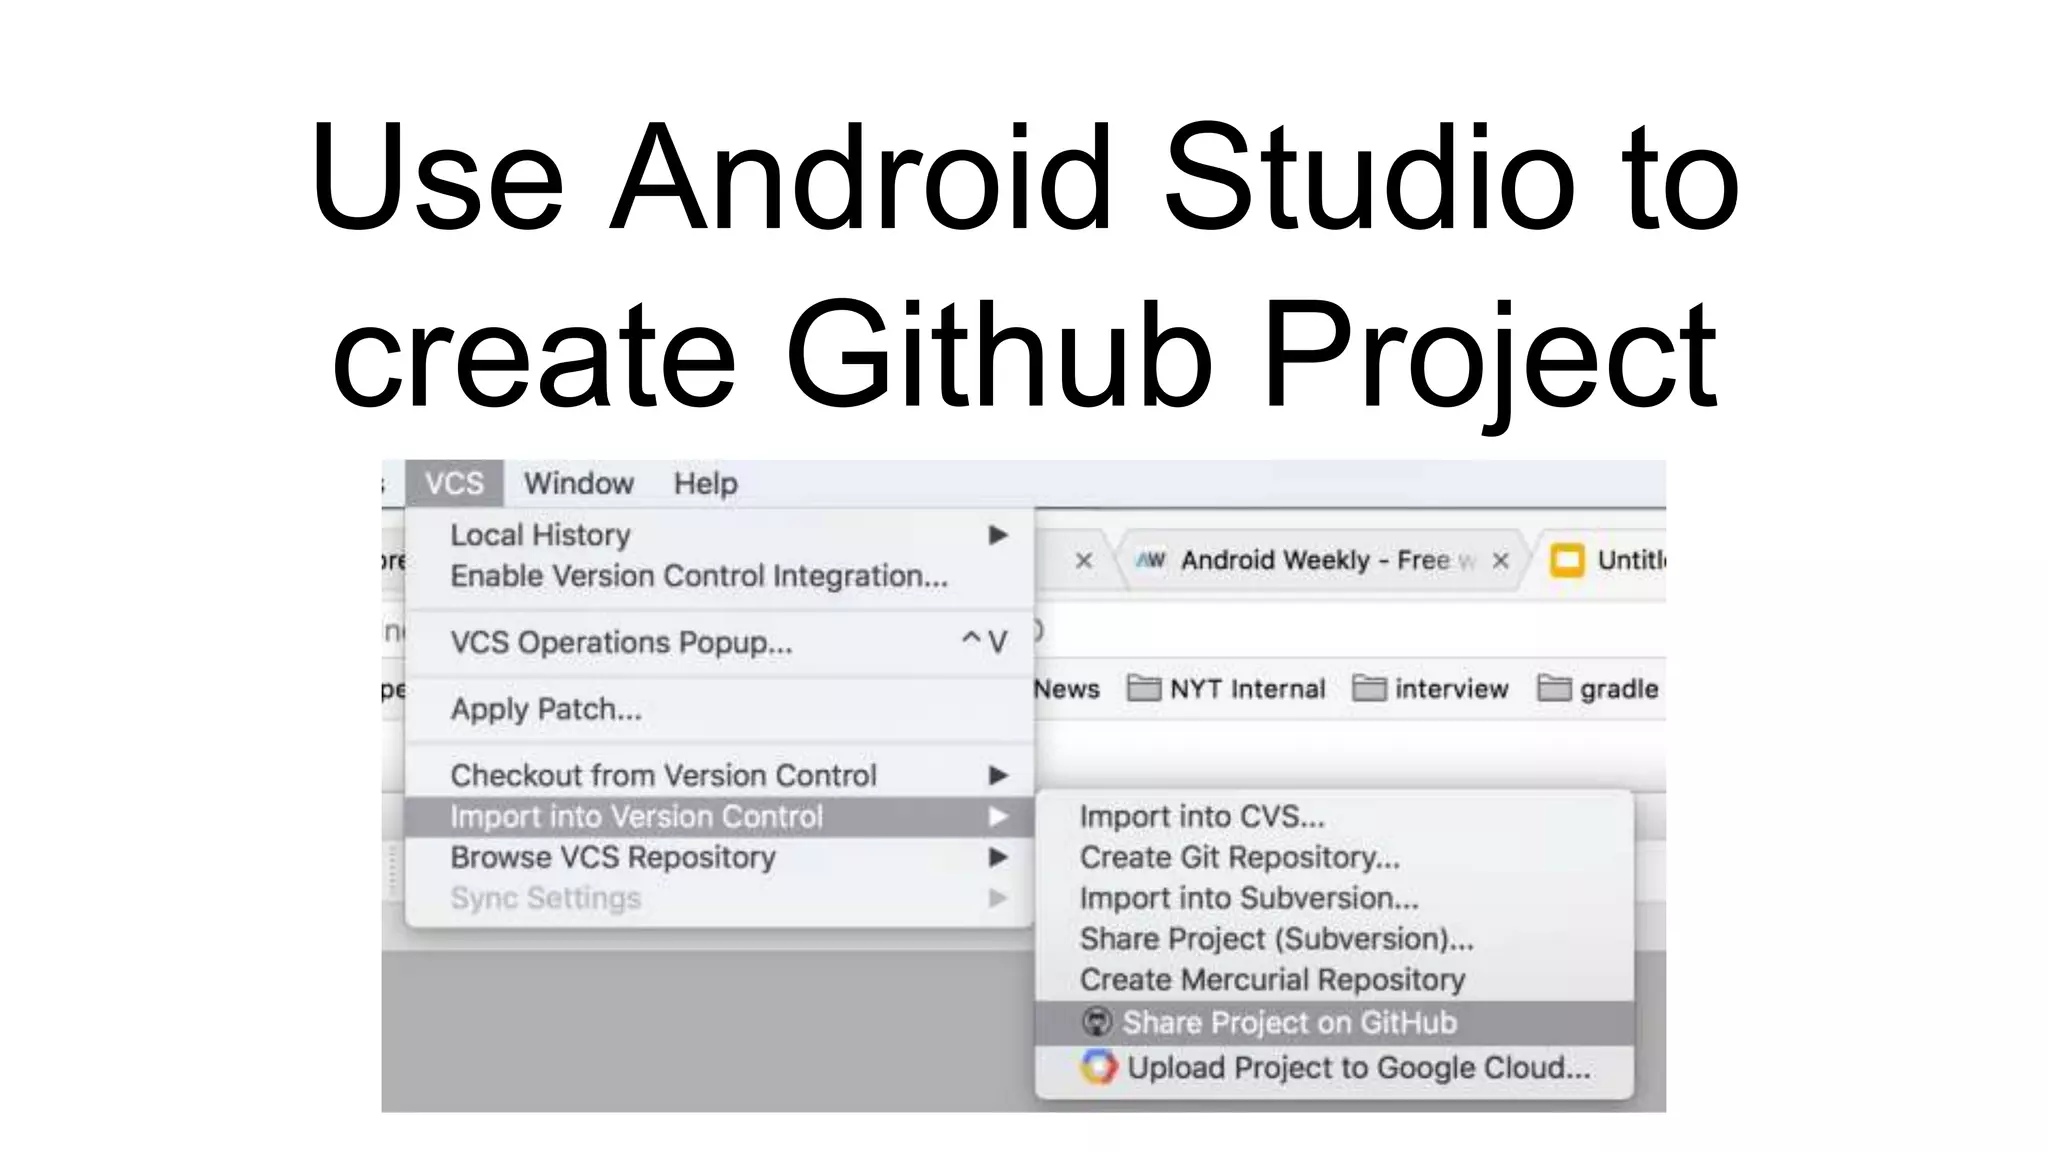Open Checkout from Version Control
This screenshot has height=1152, width=2048.
[719, 775]
